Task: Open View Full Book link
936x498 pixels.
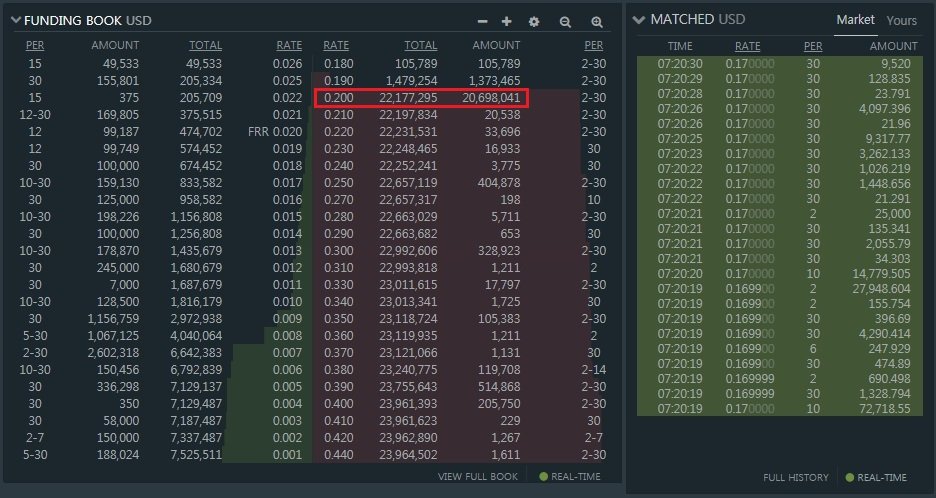Action: pyautogui.click(x=478, y=477)
